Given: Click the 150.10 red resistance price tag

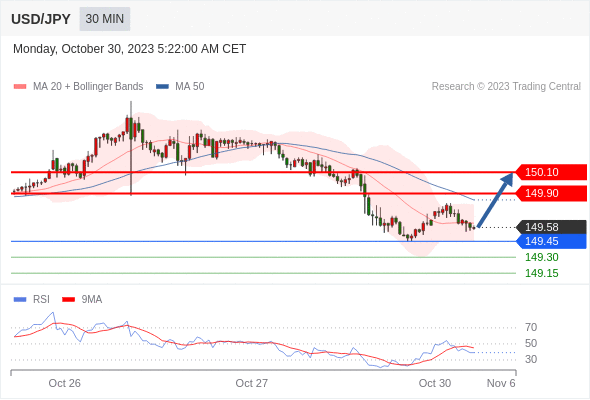Looking at the screenshot, I should click(x=551, y=172).
